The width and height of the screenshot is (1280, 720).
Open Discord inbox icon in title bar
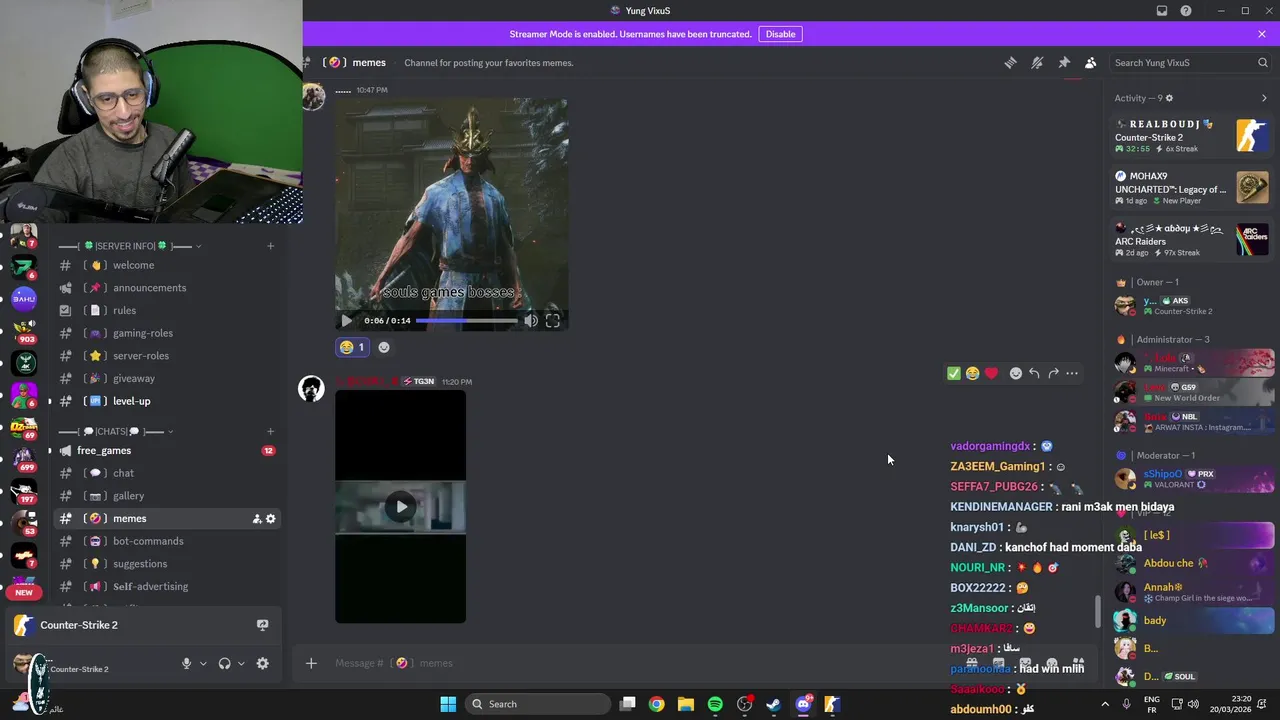click(1162, 11)
